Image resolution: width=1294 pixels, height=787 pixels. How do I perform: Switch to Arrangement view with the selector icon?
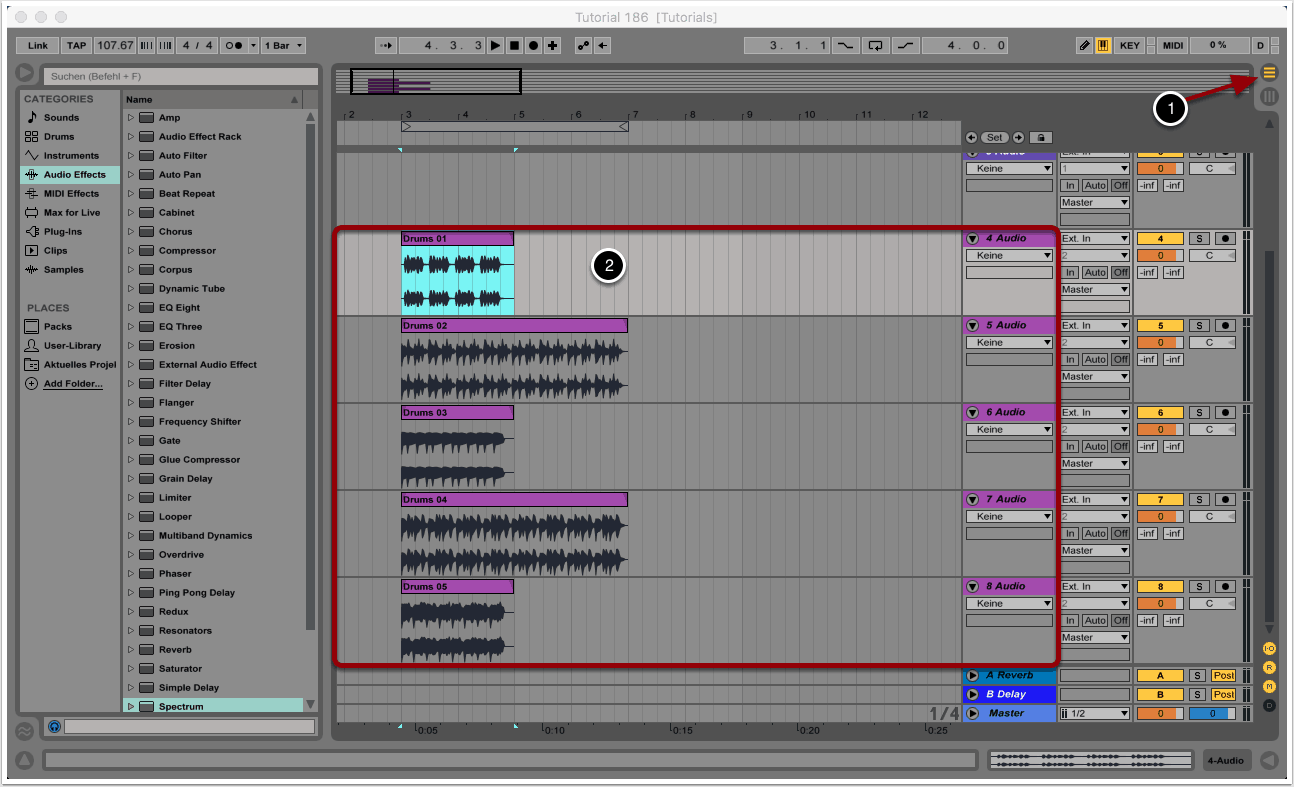tap(1270, 72)
